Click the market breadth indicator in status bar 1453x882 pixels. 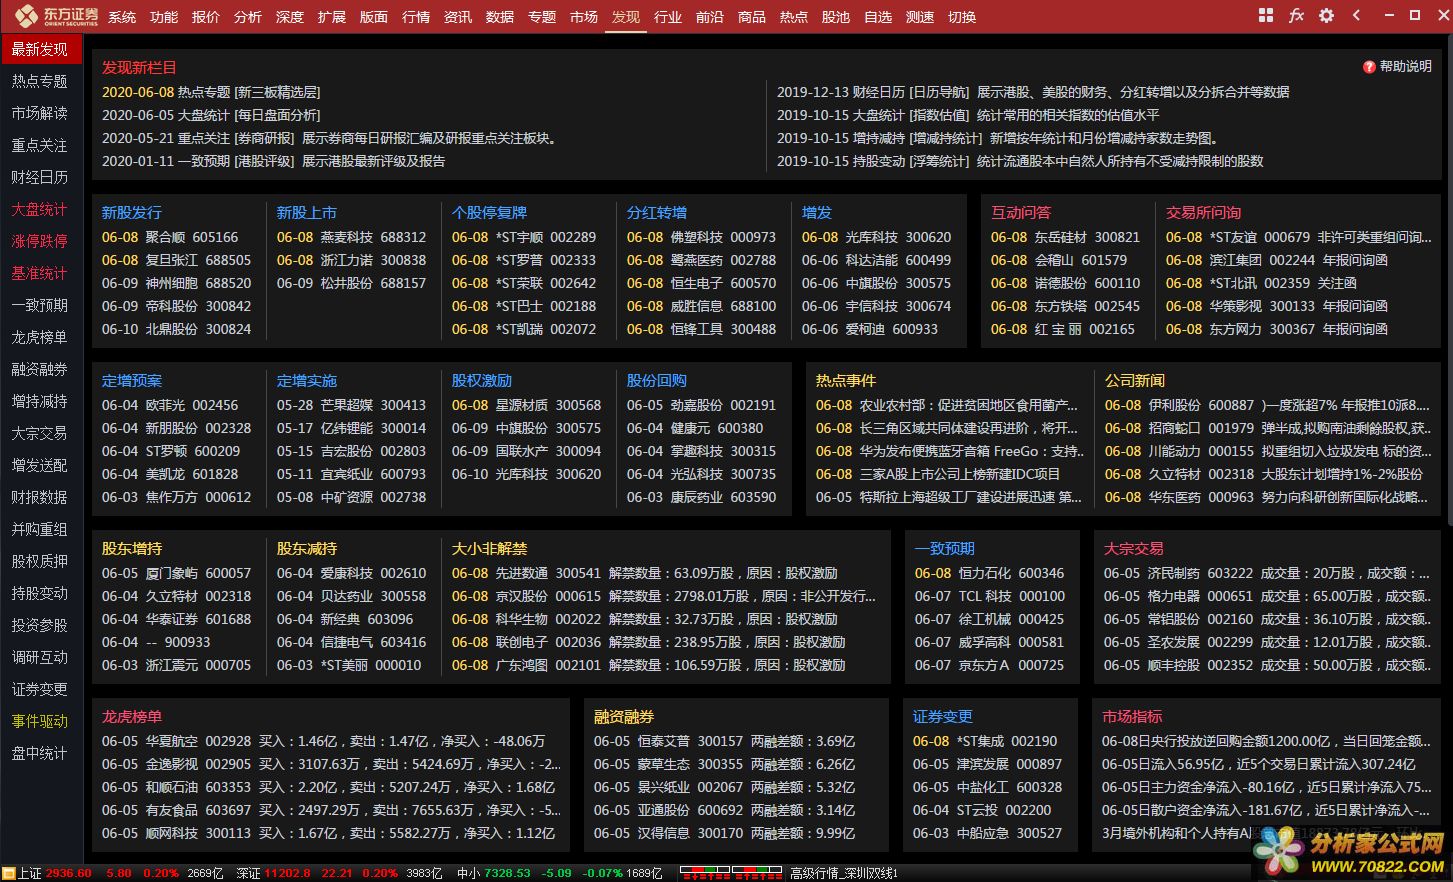tap(731, 873)
